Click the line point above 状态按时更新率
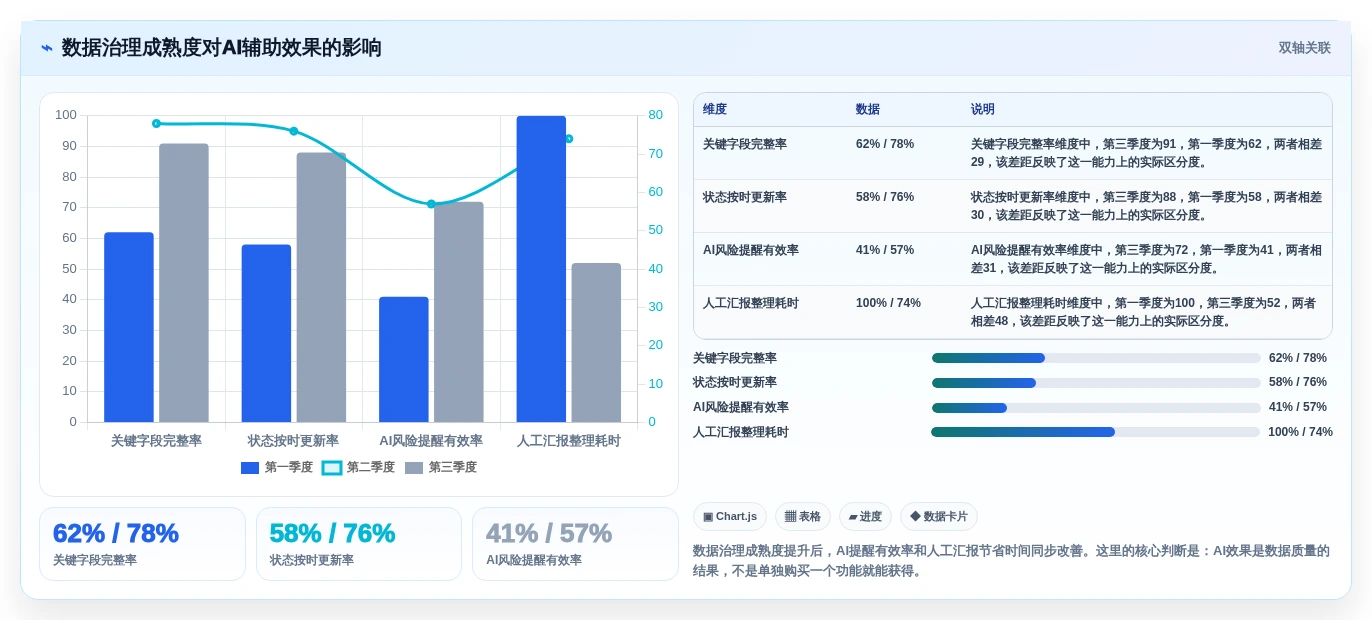The image size is (1372, 620). click(294, 131)
